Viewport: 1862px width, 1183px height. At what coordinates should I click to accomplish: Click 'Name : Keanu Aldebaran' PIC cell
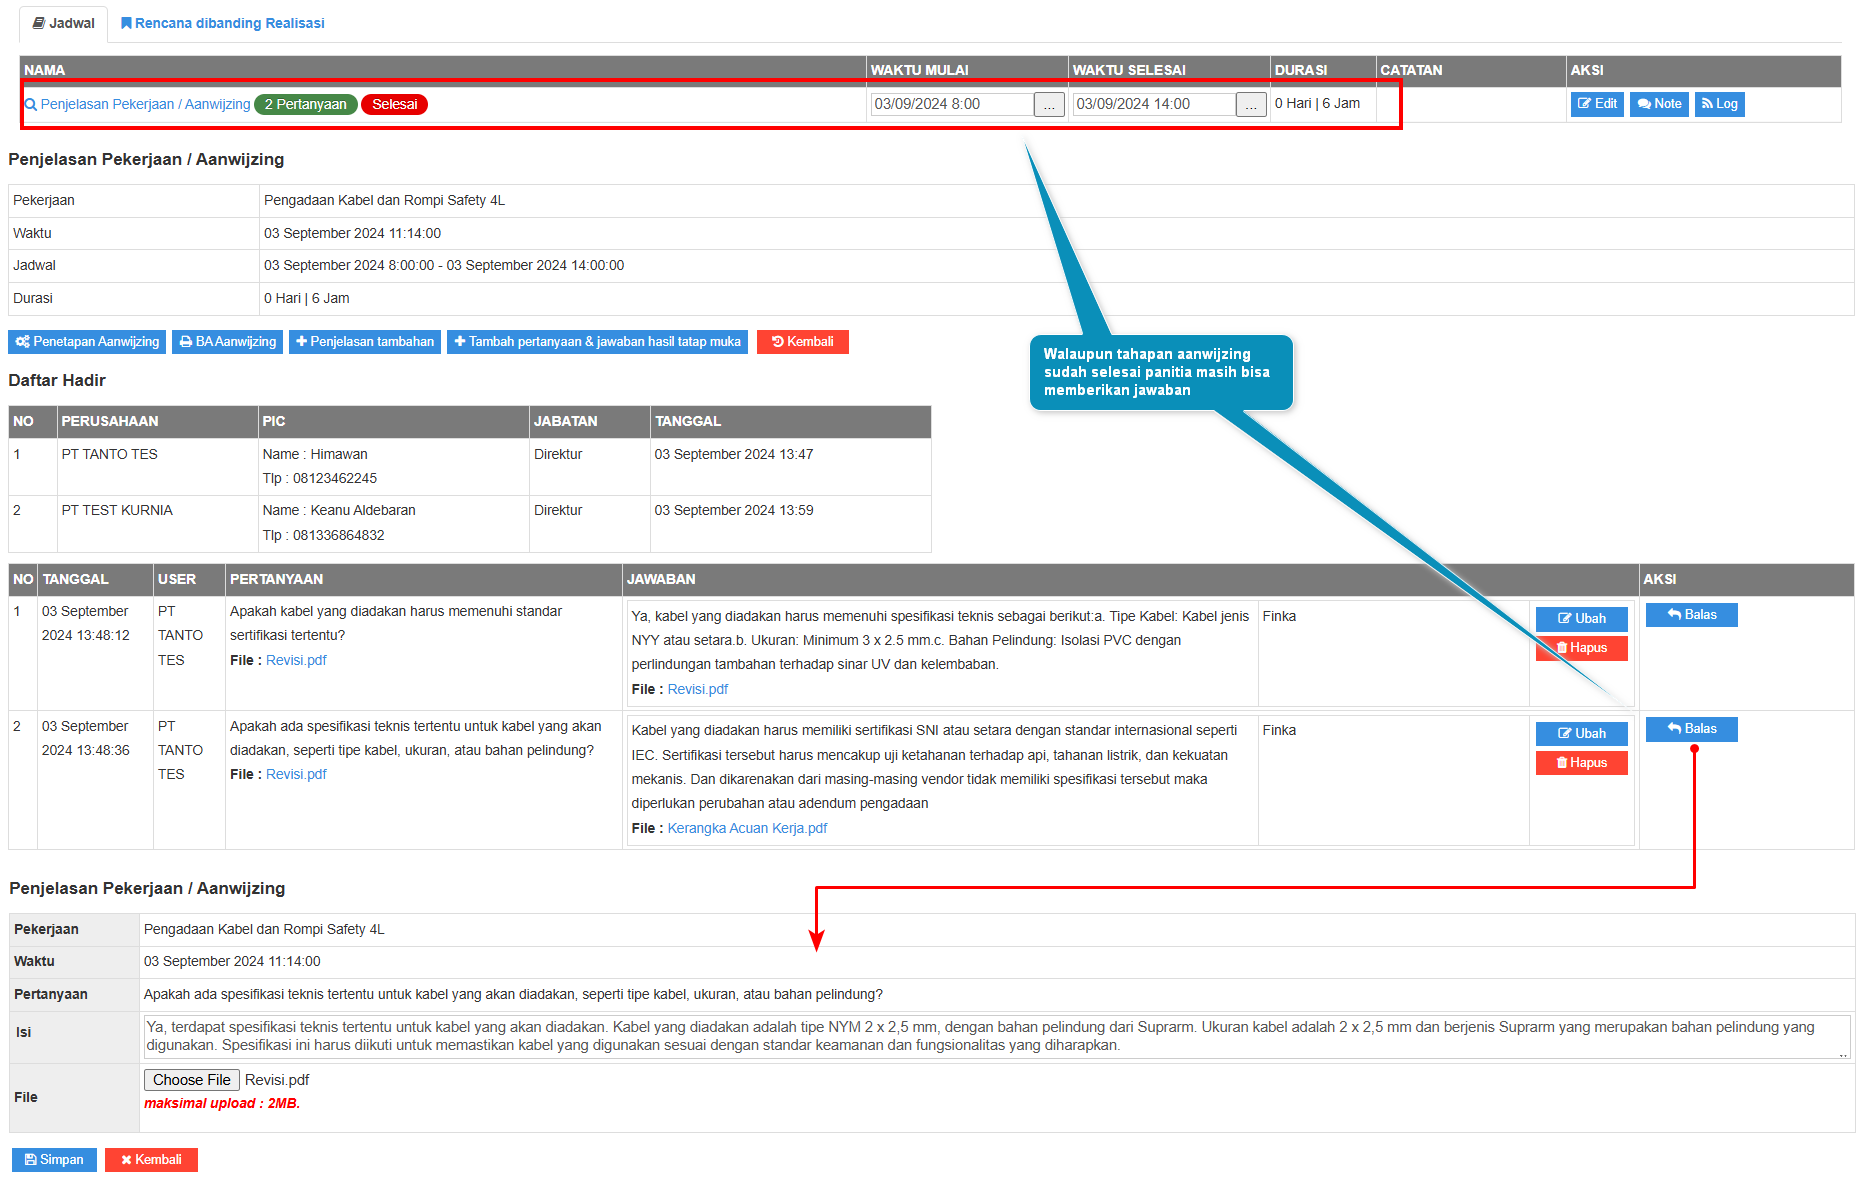(339, 510)
